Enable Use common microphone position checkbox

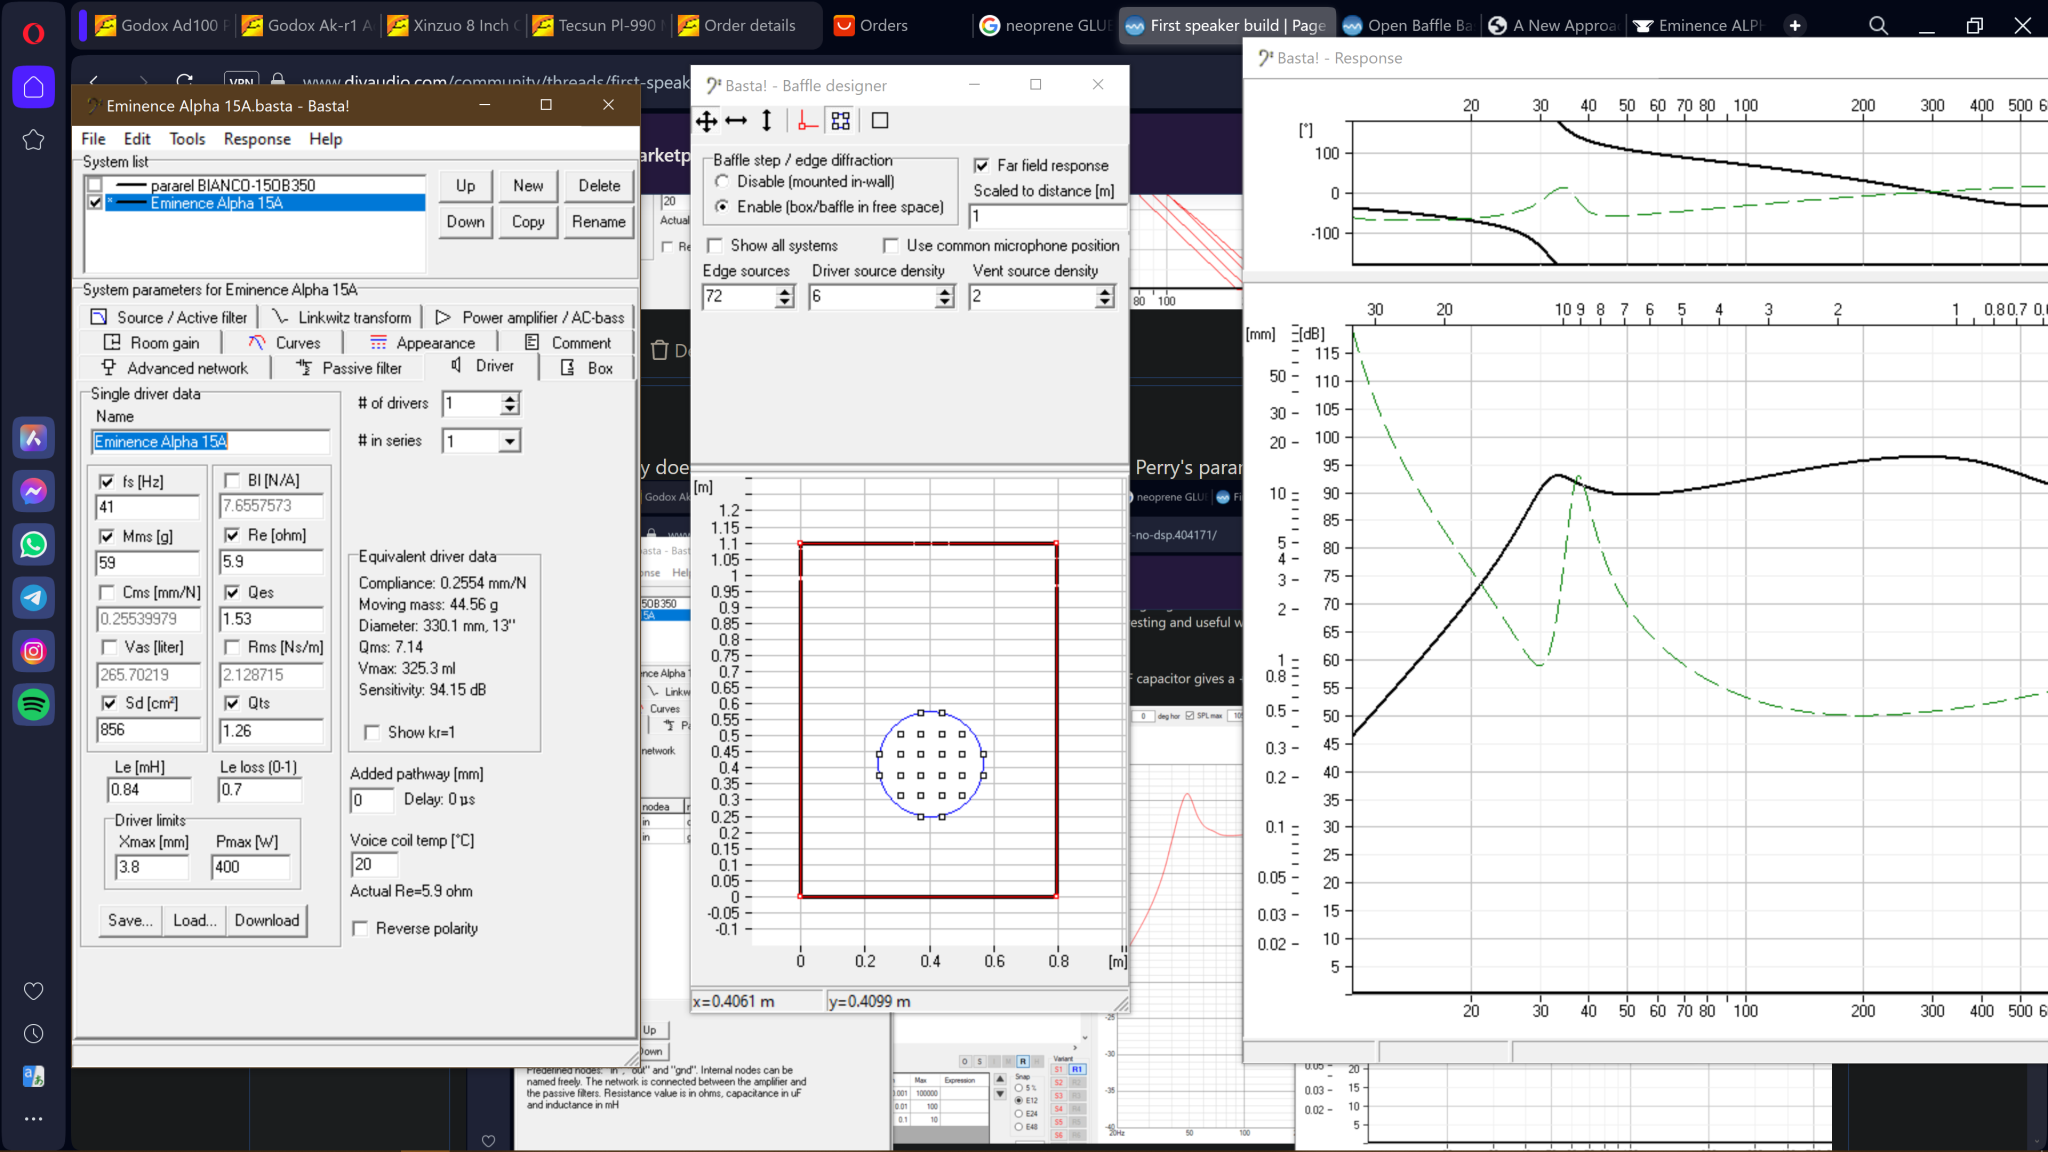(x=891, y=246)
